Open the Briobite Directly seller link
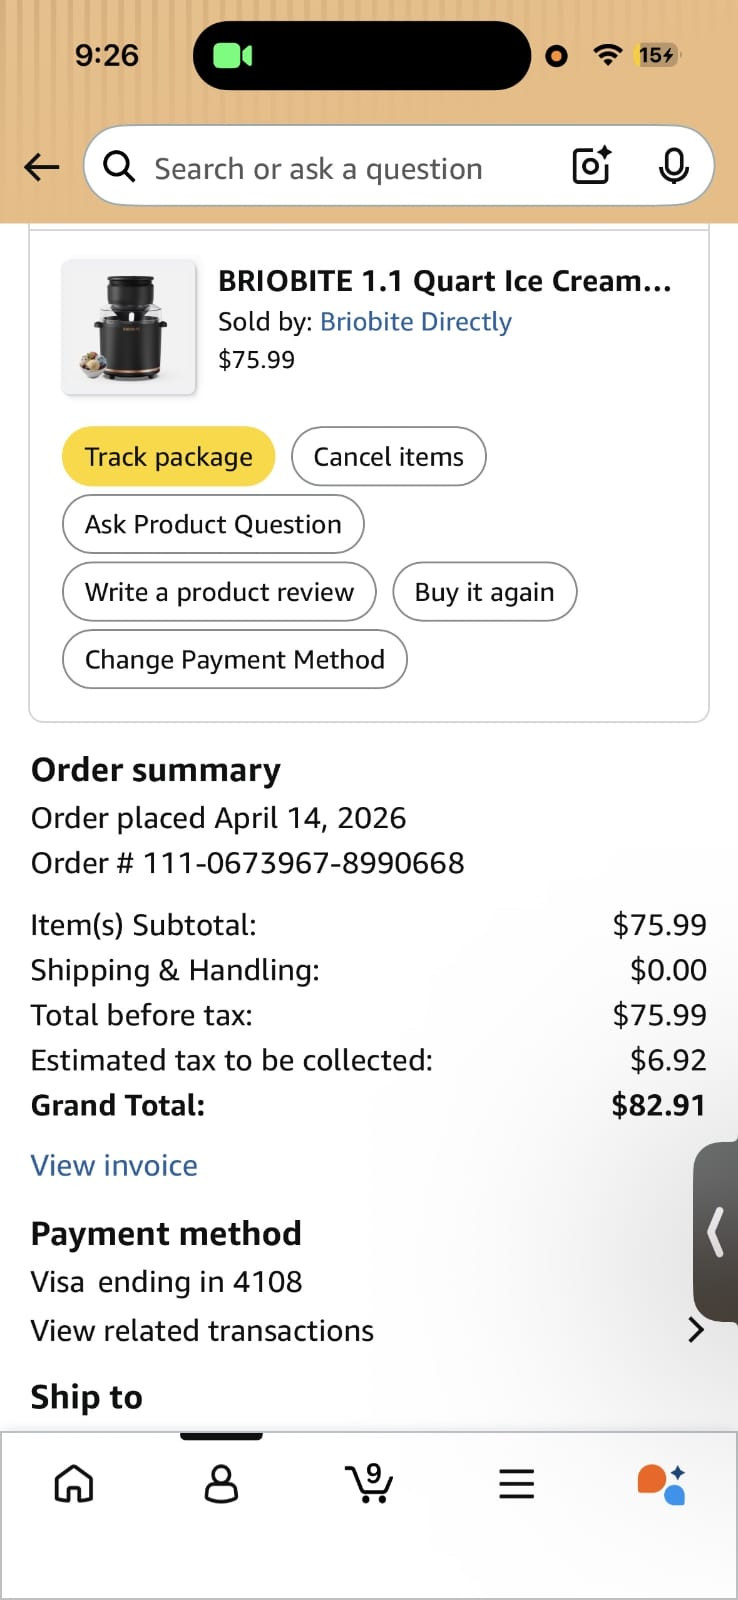The width and height of the screenshot is (738, 1600). coord(415,322)
